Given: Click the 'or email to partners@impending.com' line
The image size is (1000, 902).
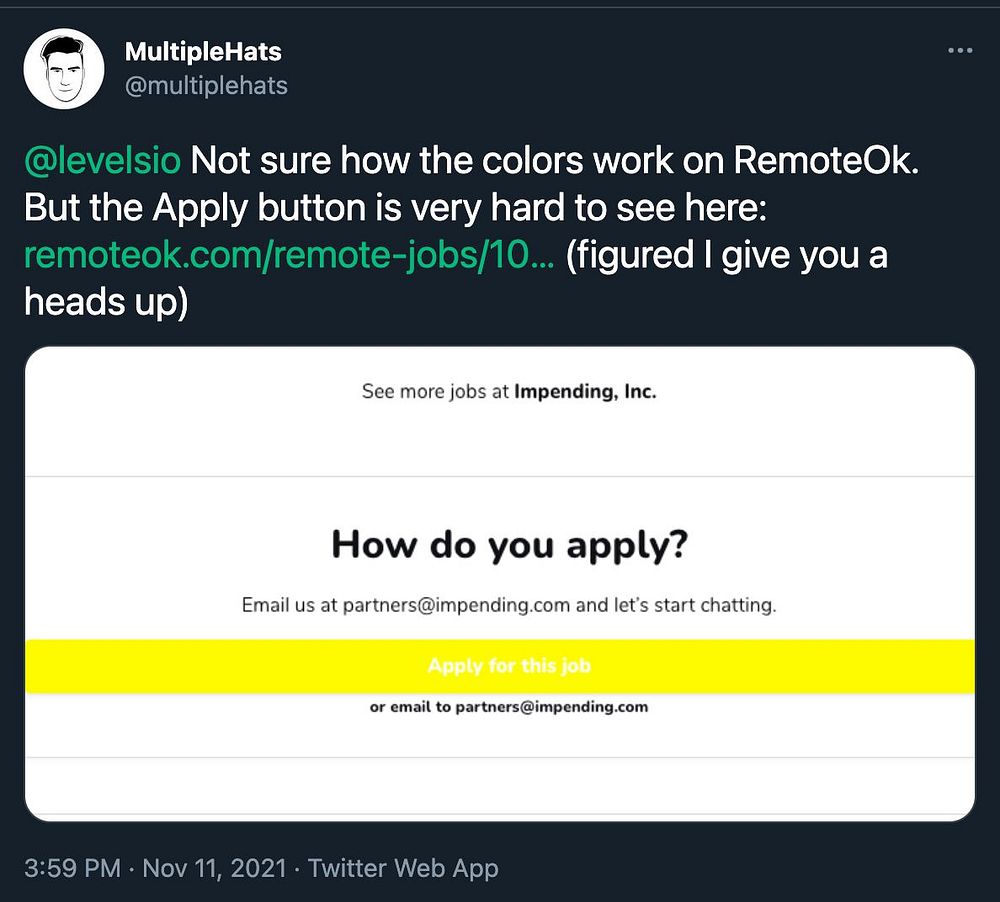Looking at the screenshot, I should coord(509,707).
